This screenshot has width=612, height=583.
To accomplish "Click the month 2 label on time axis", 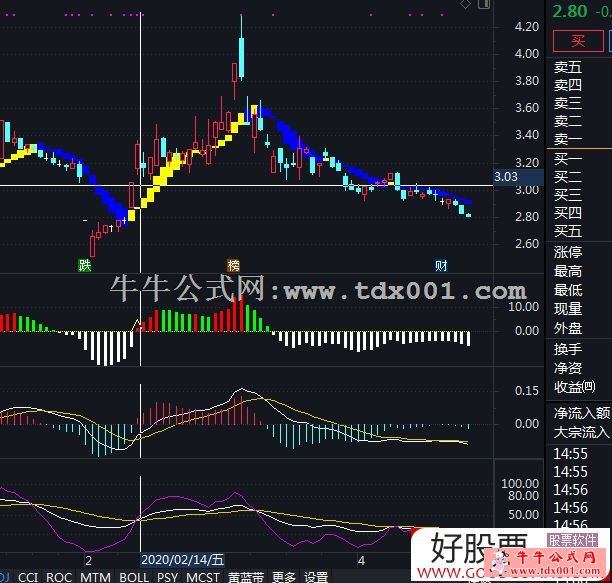I will (x=88, y=561).
